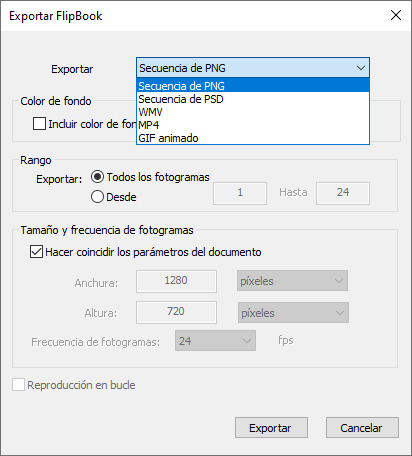Image resolution: width=412 pixels, height=456 pixels.
Task: Click the Hasta end frame field
Action: (343, 193)
